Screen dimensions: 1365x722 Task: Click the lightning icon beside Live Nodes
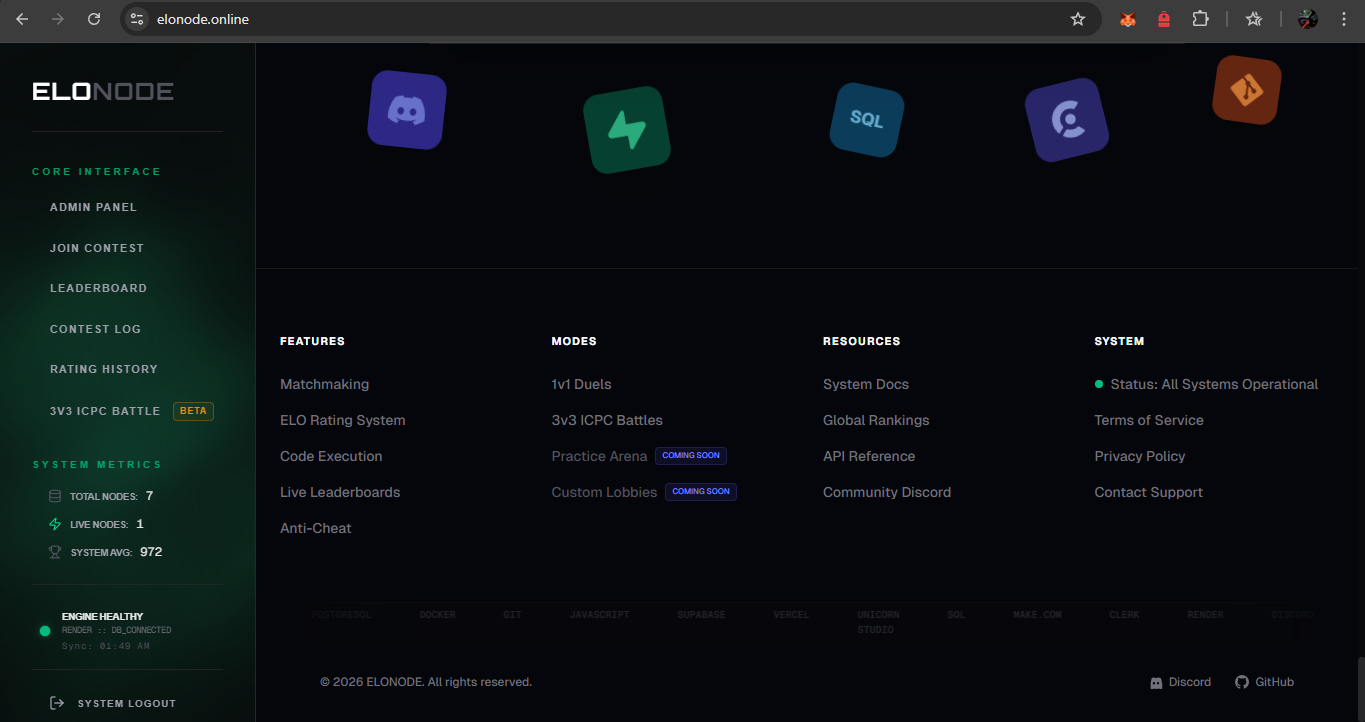click(55, 524)
